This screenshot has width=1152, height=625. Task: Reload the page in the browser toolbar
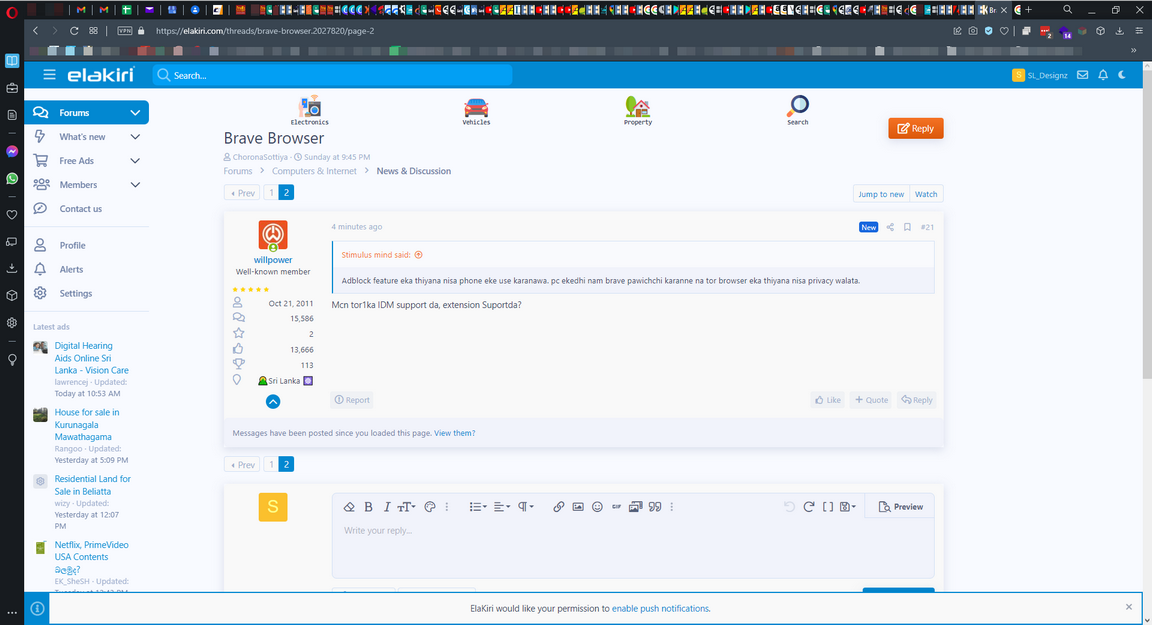point(73,31)
